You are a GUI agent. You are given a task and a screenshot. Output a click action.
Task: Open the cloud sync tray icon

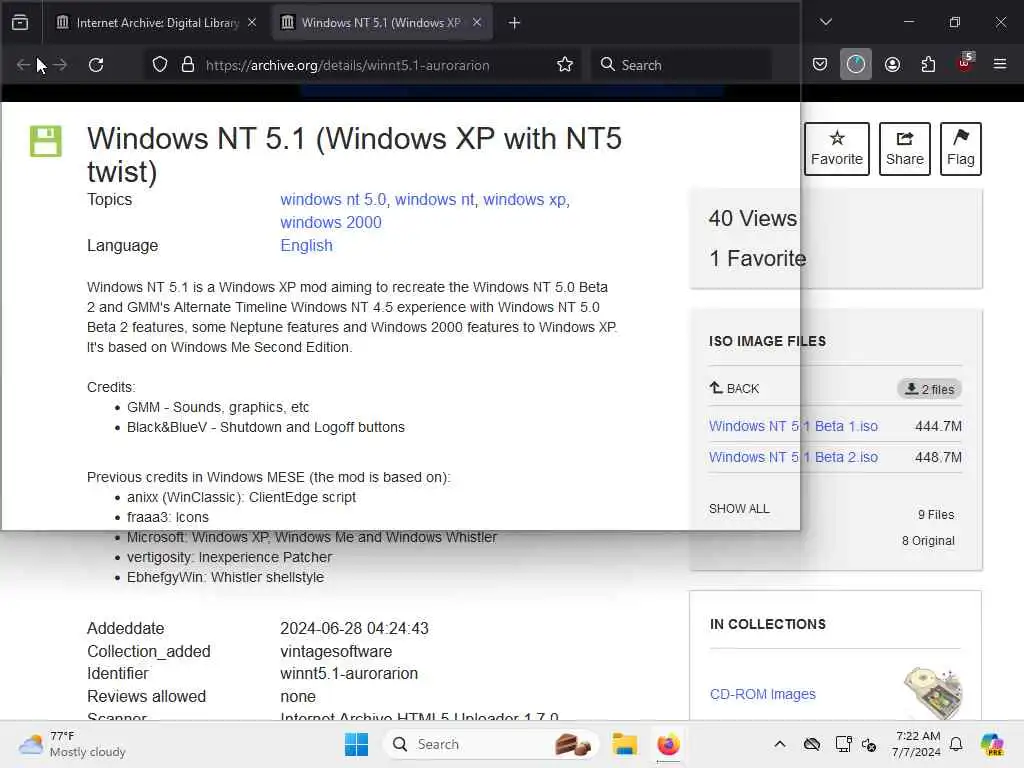click(812, 744)
